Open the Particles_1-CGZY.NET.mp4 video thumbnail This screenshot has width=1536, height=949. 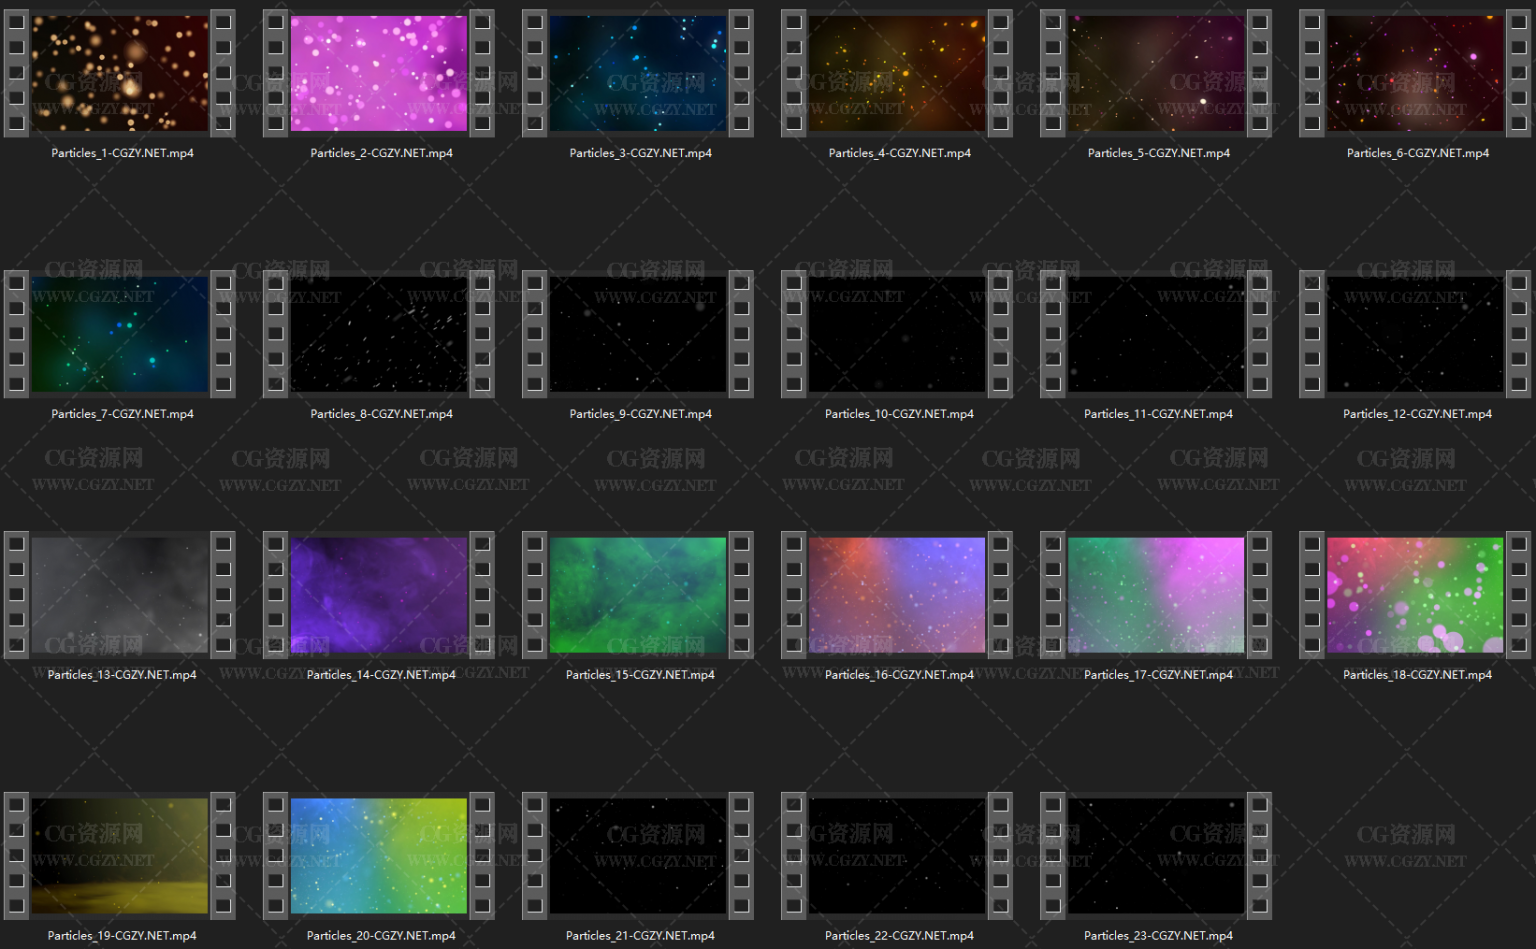click(120, 74)
